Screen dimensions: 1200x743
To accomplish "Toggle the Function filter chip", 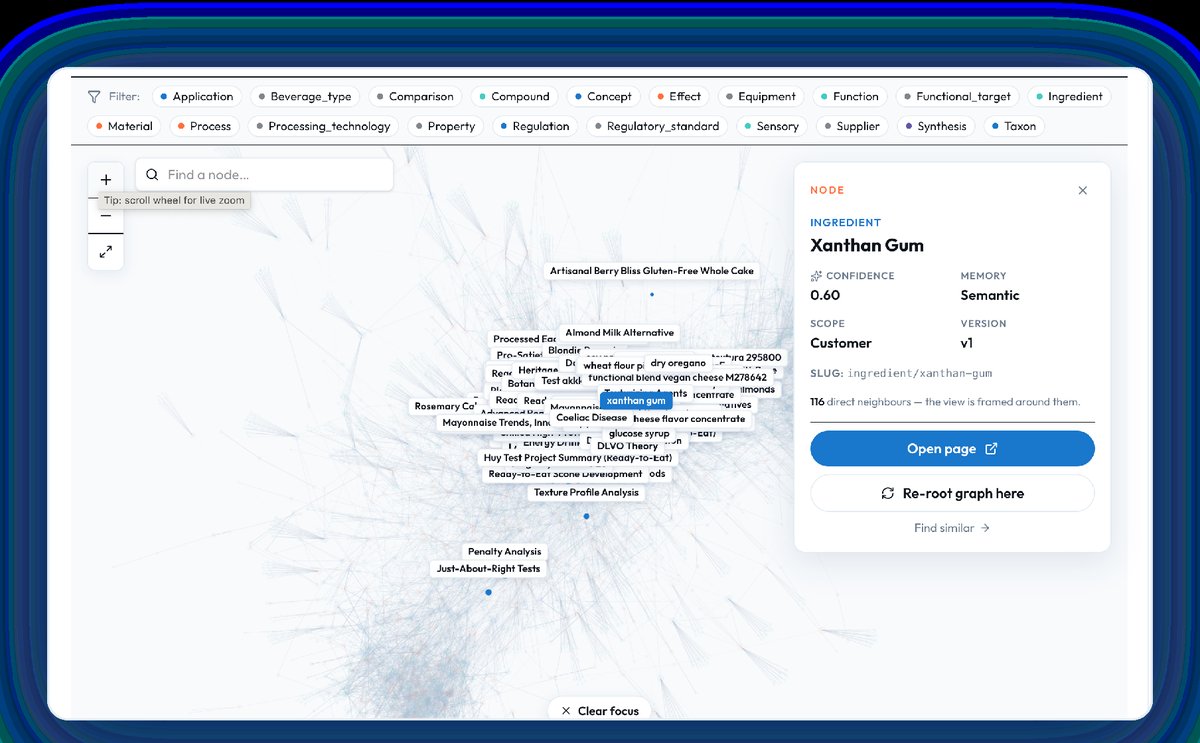I will pyautogui.click(x=850, y=97).
